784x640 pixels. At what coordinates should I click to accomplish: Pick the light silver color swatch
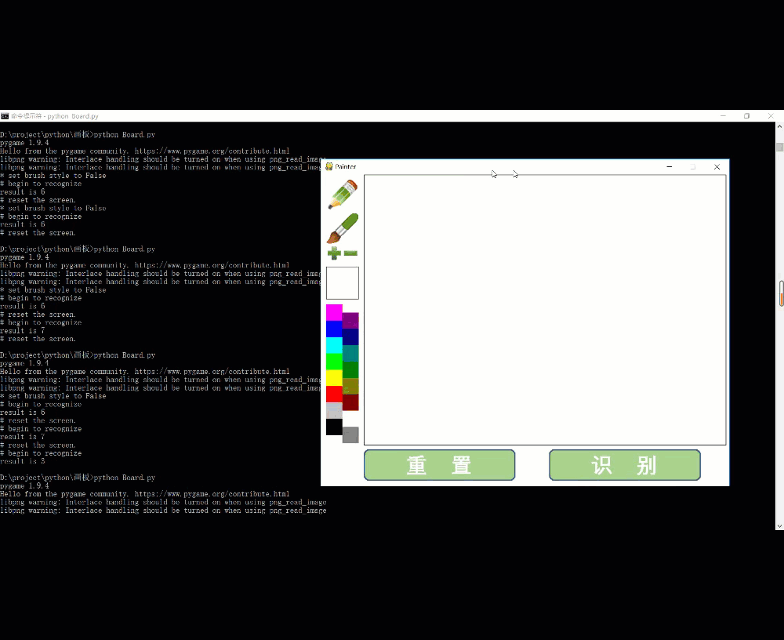click(x=334, y=410)
